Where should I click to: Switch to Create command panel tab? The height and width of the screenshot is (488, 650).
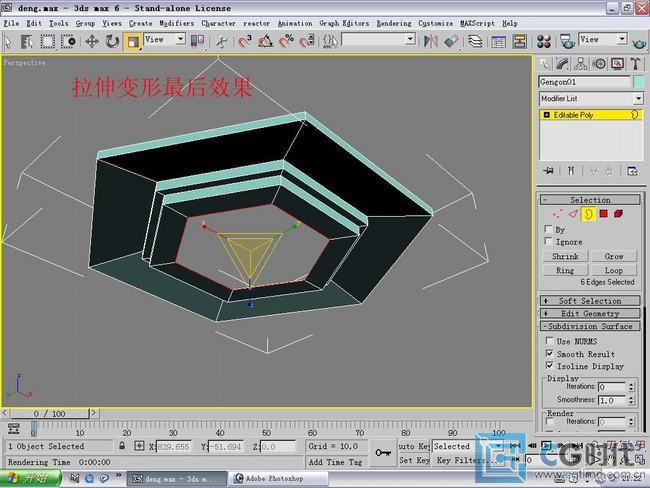[544, 64]
